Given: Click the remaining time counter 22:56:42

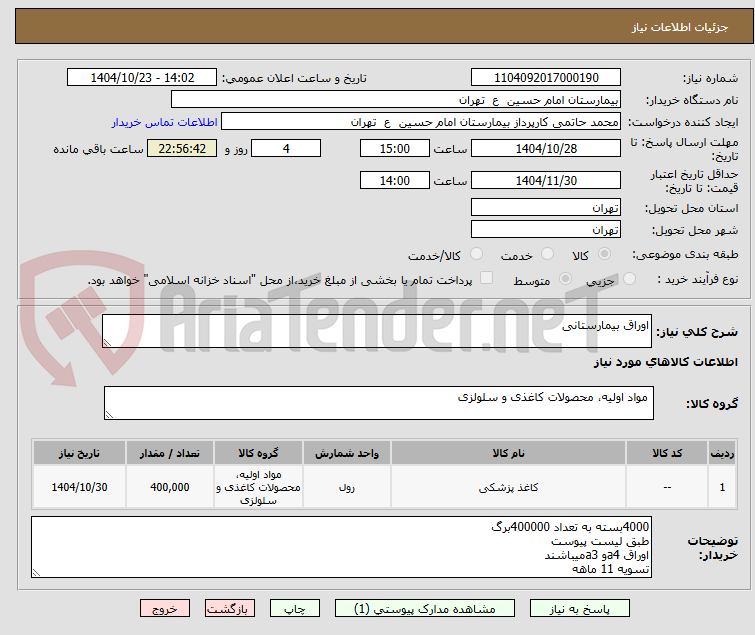Looking at the screenshot, I should click(x=182, y=148).
